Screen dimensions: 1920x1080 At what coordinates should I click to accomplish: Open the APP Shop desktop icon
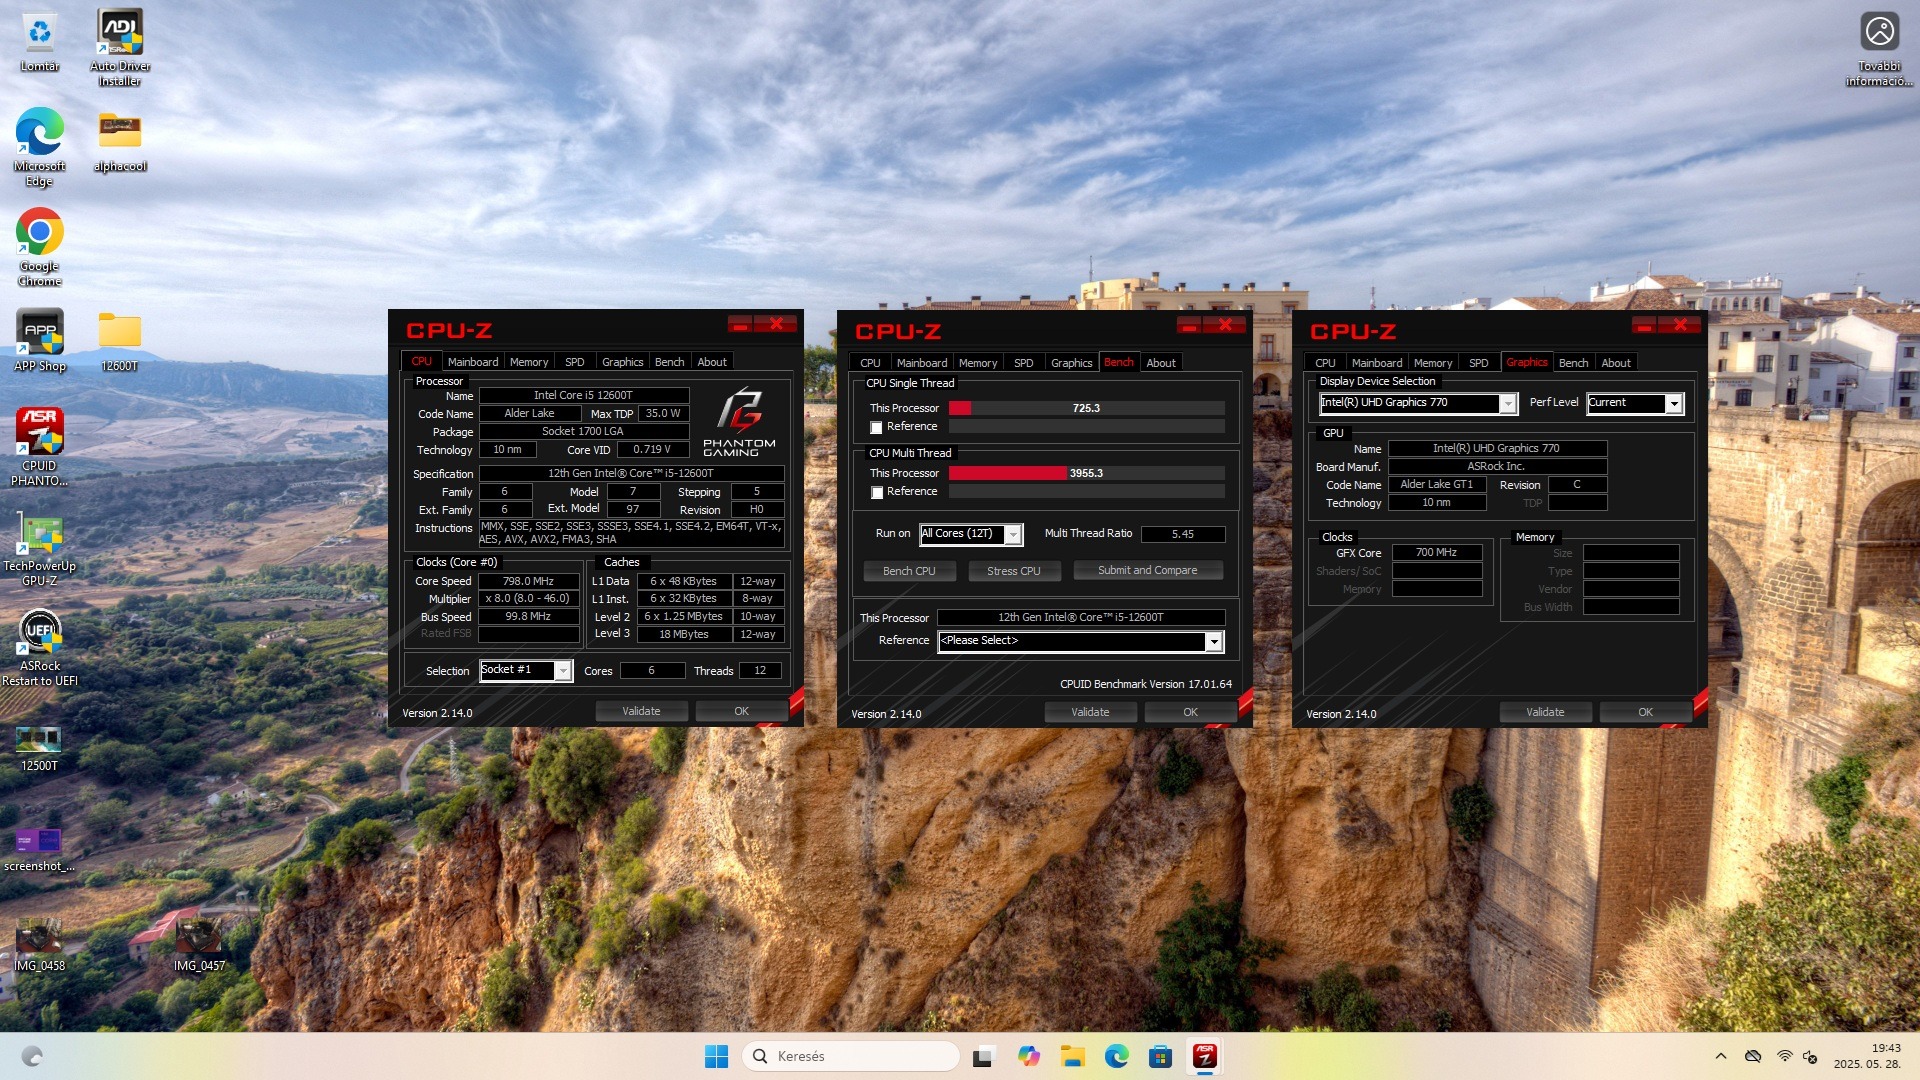pyautogui.click(x=40, y=341)
